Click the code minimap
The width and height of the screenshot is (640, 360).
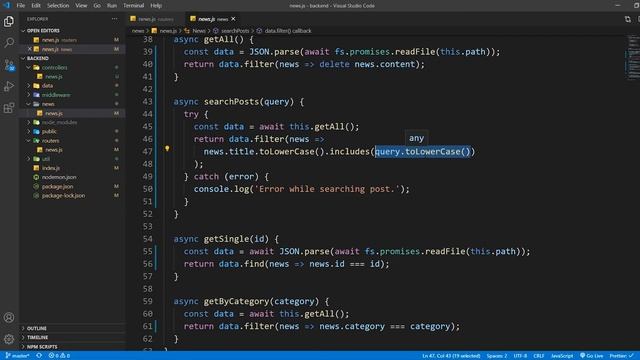click(x=632, y=57)
